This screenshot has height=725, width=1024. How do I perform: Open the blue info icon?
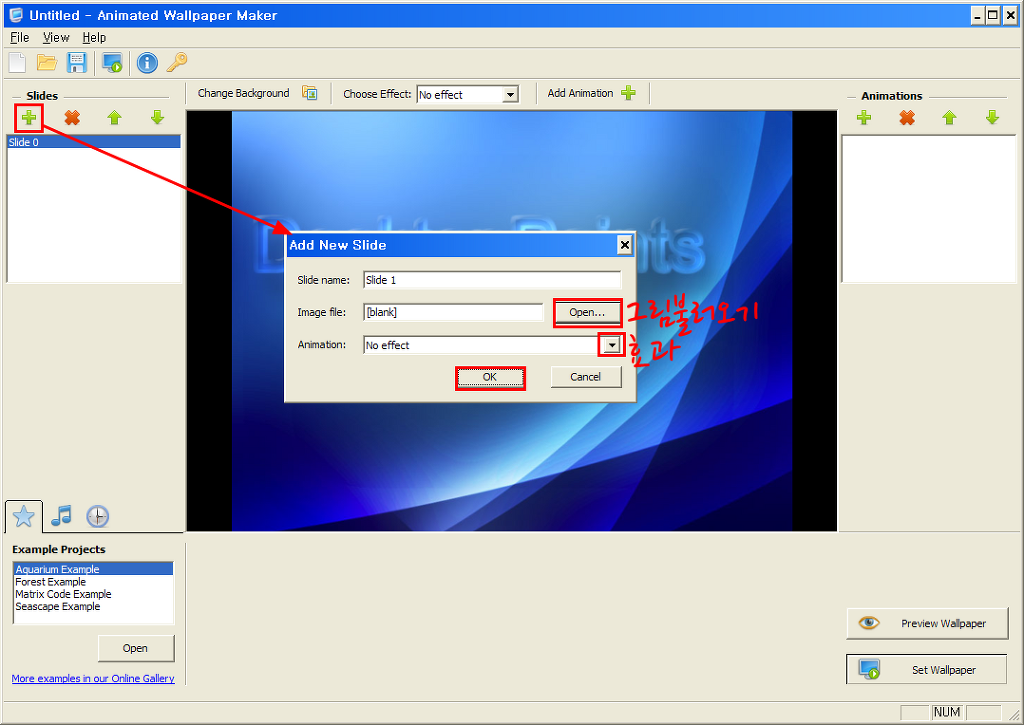pyautogui.click(x=148, y=63)
